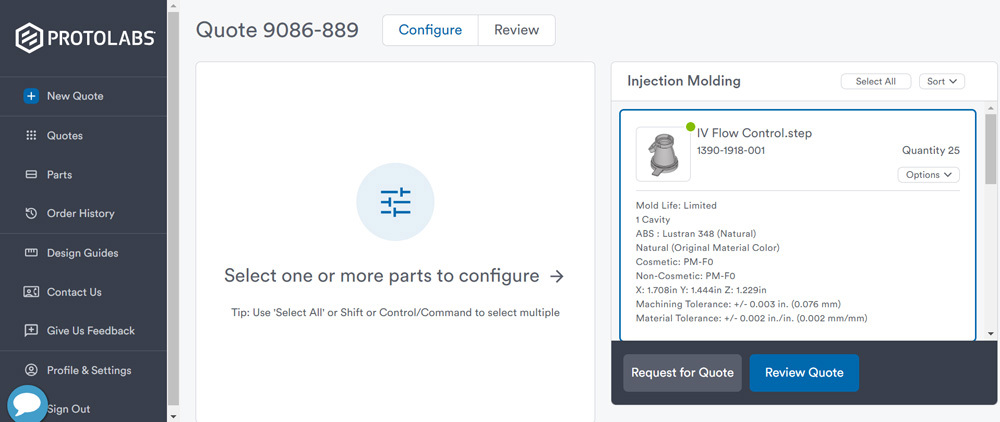
Task: Open Order History clock icon
Action: [30, 213]
